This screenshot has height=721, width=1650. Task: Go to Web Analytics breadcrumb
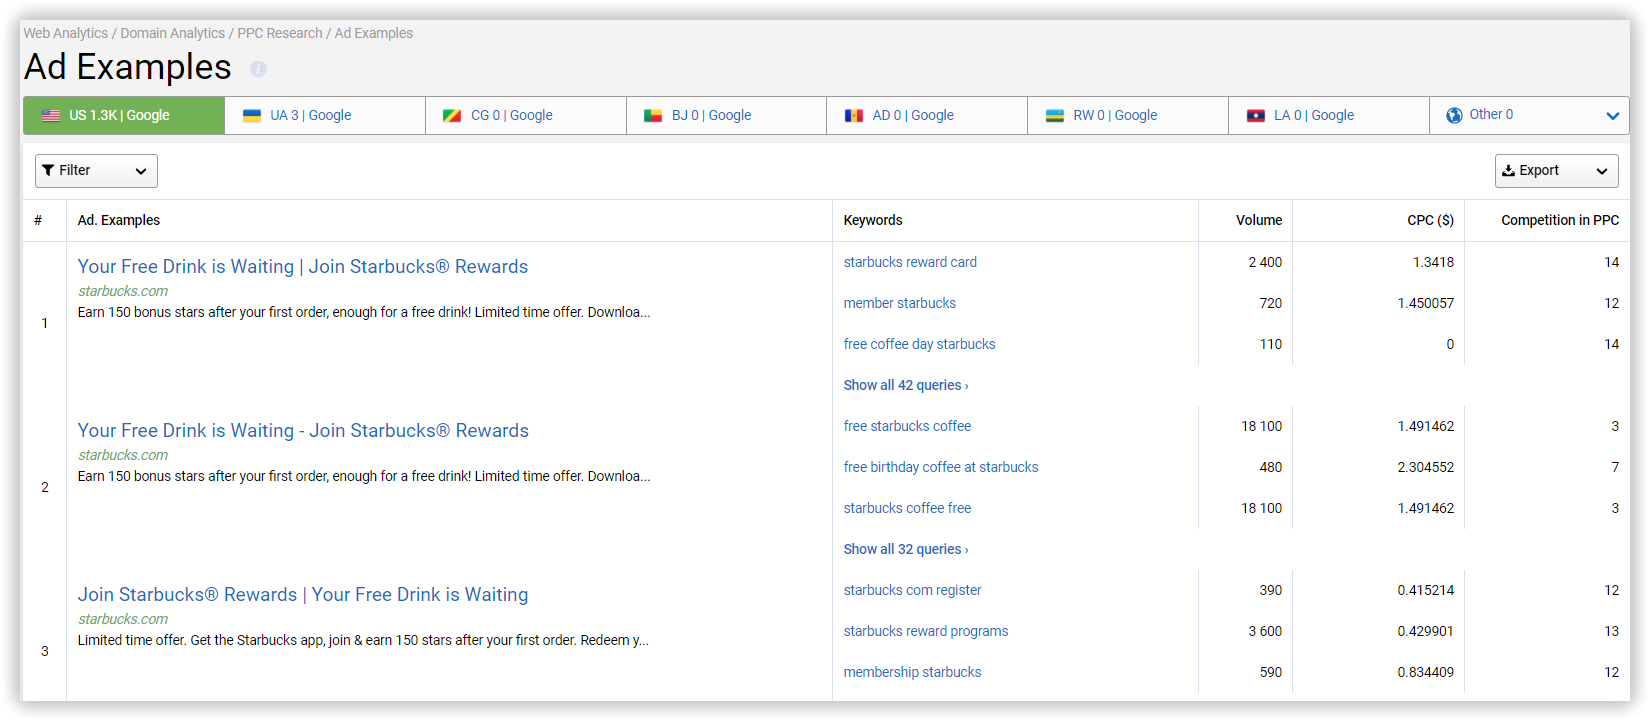66,33
